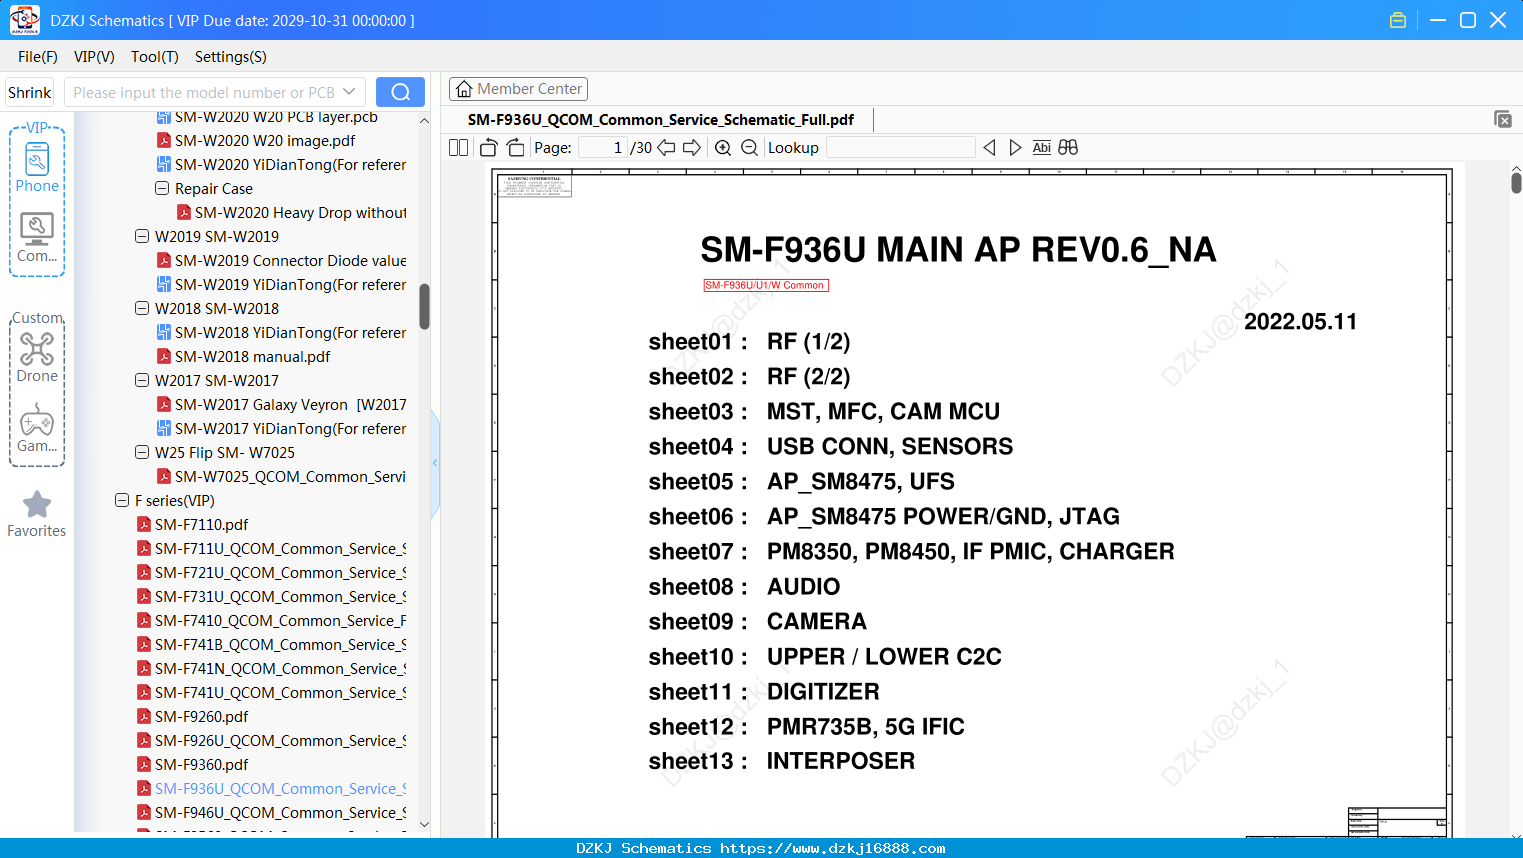Open the Computer category icon
Image resolution: width=1523 pixels, height=858 pixels.
(x=37, y=238)
